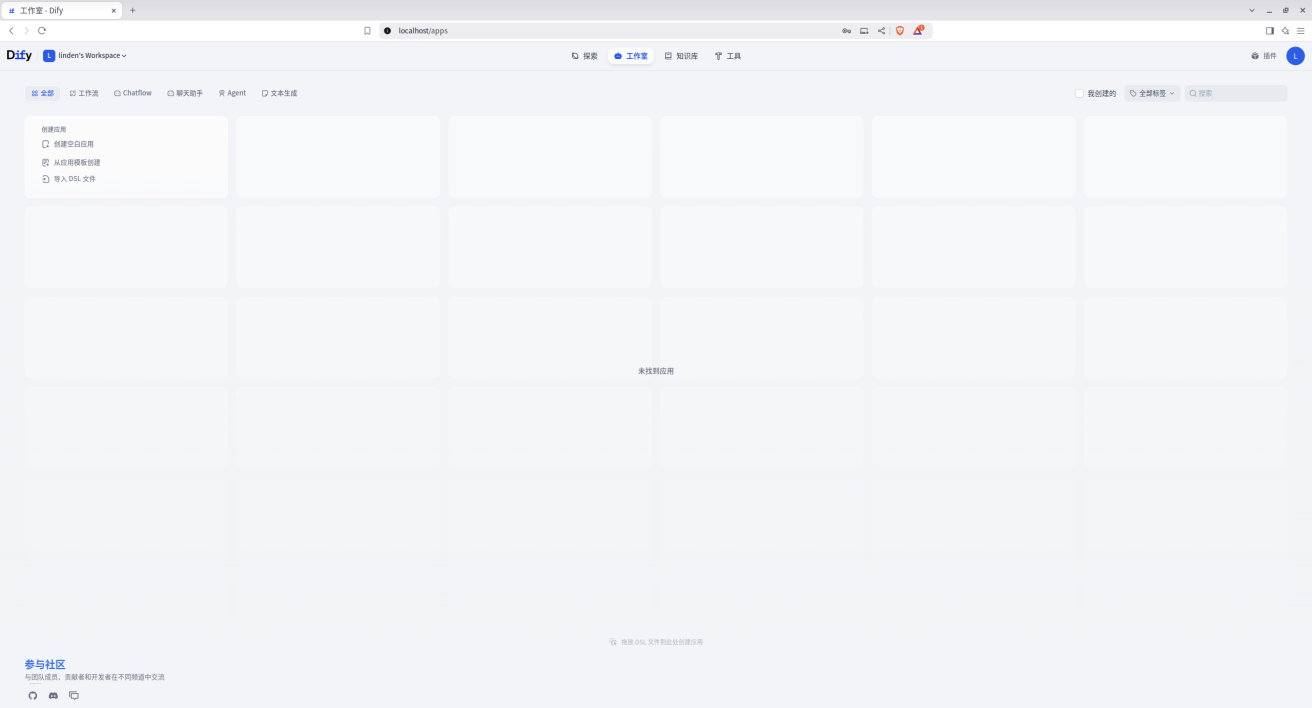This screenshot has width=1312, height=708.
Task: Close the 工作室 - Dify tab
Action: coord(113,10)
